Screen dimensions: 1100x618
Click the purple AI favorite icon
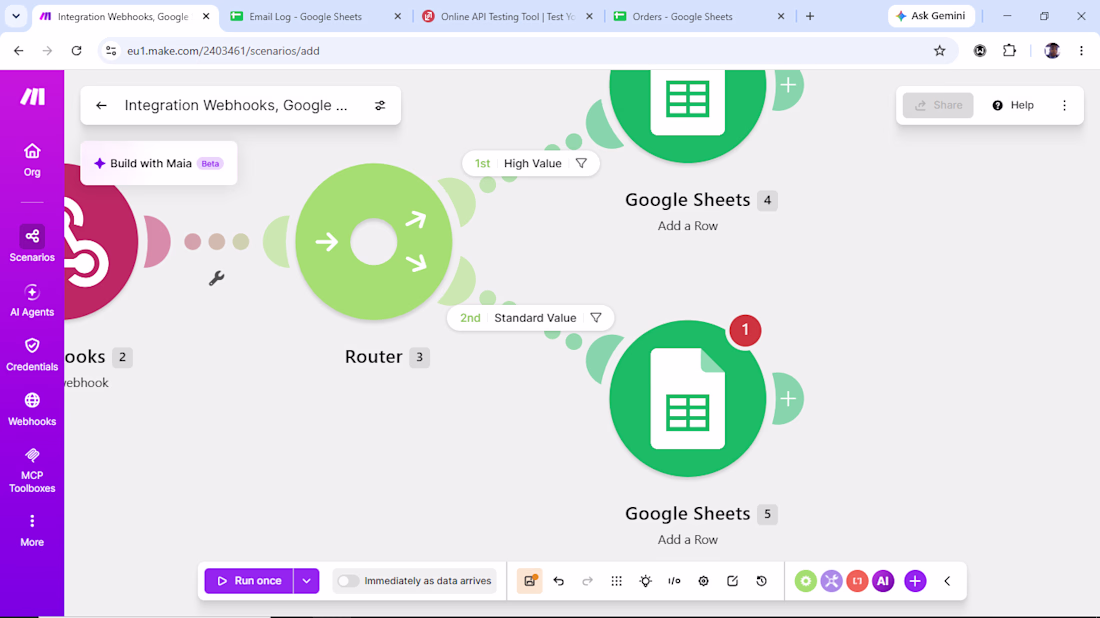tap(883, 581)
